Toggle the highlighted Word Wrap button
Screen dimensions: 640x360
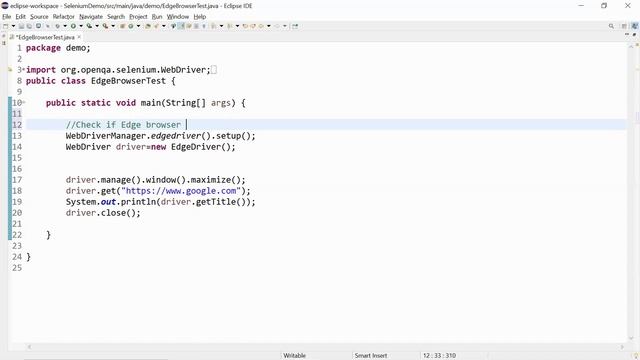181,26
